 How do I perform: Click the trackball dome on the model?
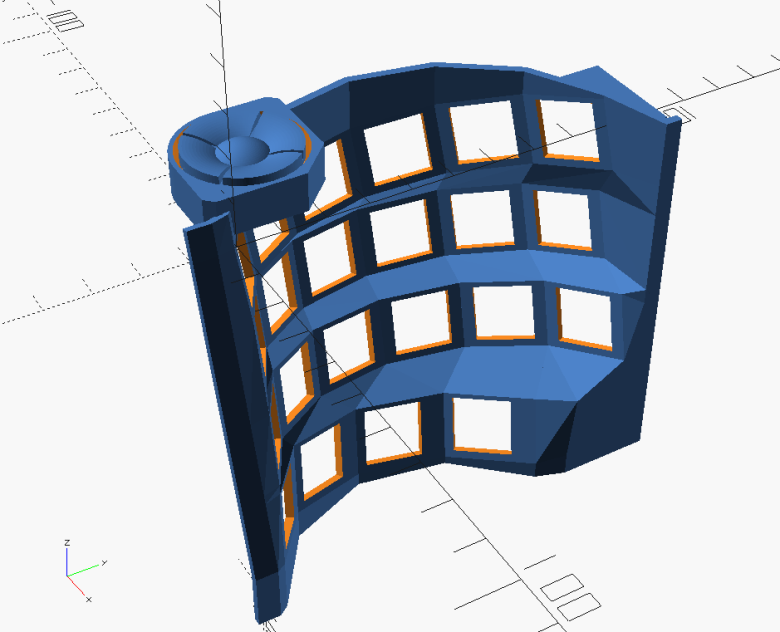242,149
